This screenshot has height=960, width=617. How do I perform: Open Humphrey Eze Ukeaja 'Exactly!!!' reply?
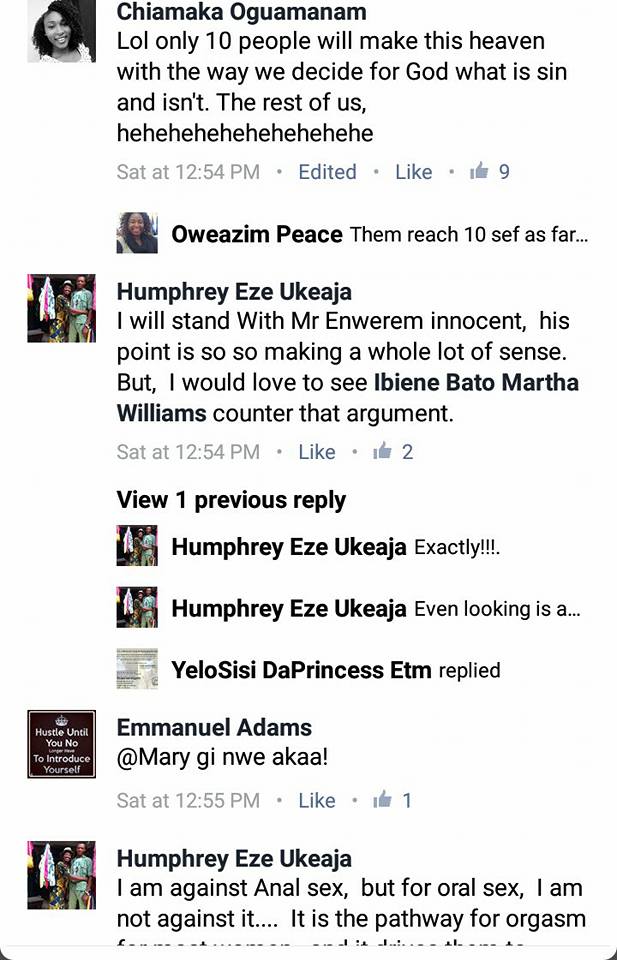[335, 547]
